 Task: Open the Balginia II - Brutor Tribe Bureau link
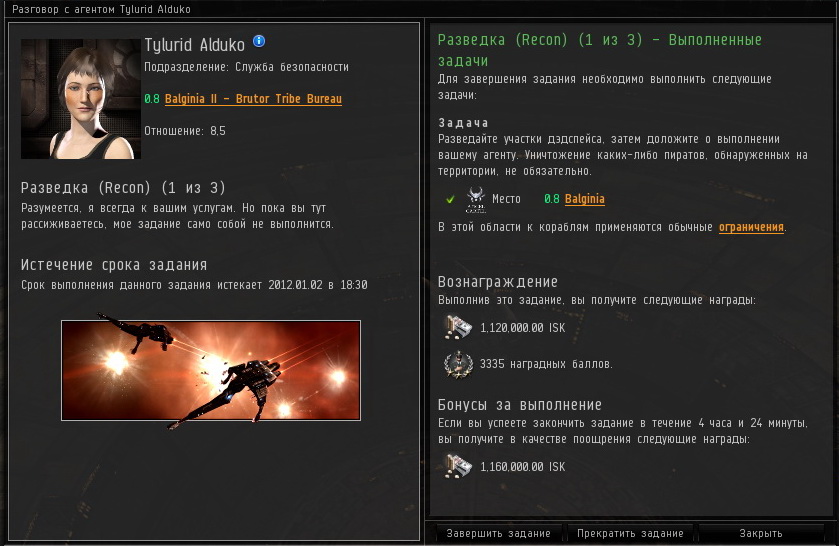[x=253, y=99]
